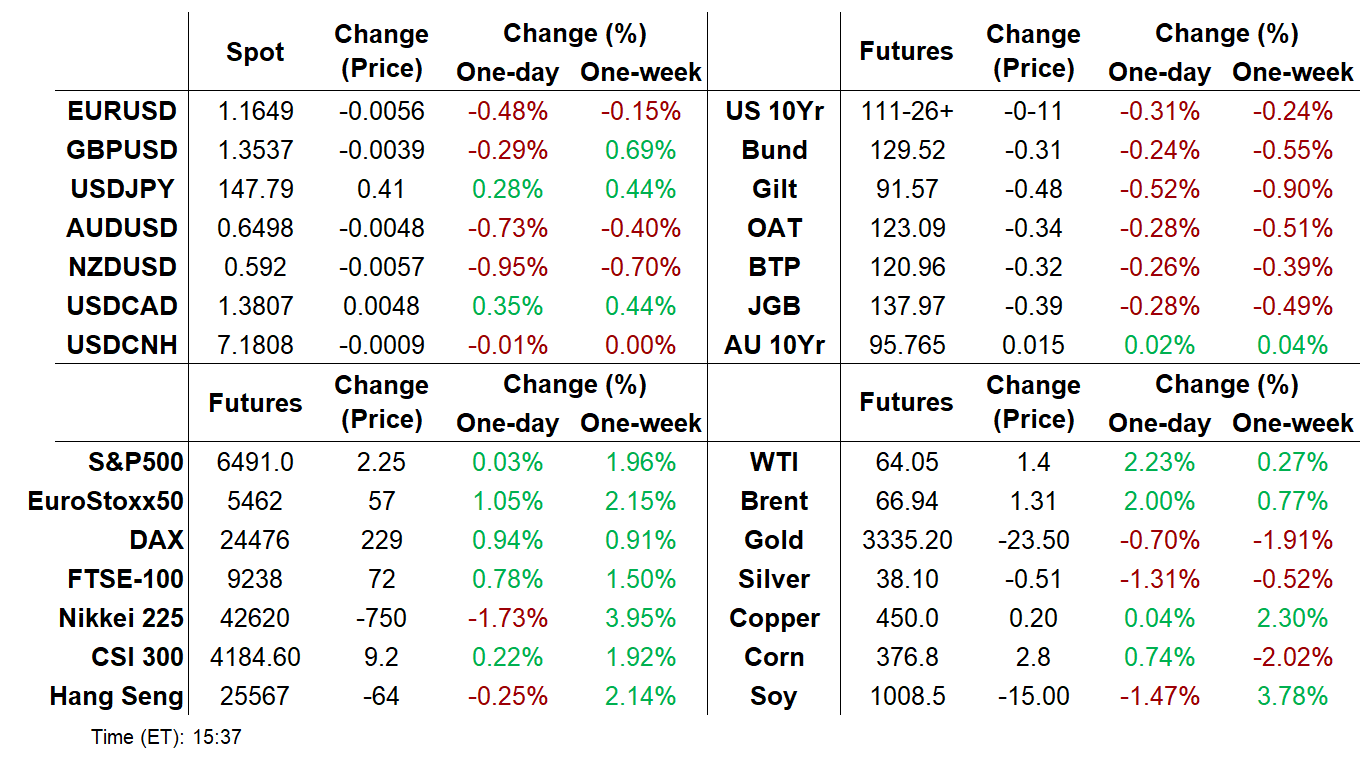The height and width of the screenshot is (766, 1372).
Task: Select the USDCNH spot price 7.1808
Action: click(255, 345)
